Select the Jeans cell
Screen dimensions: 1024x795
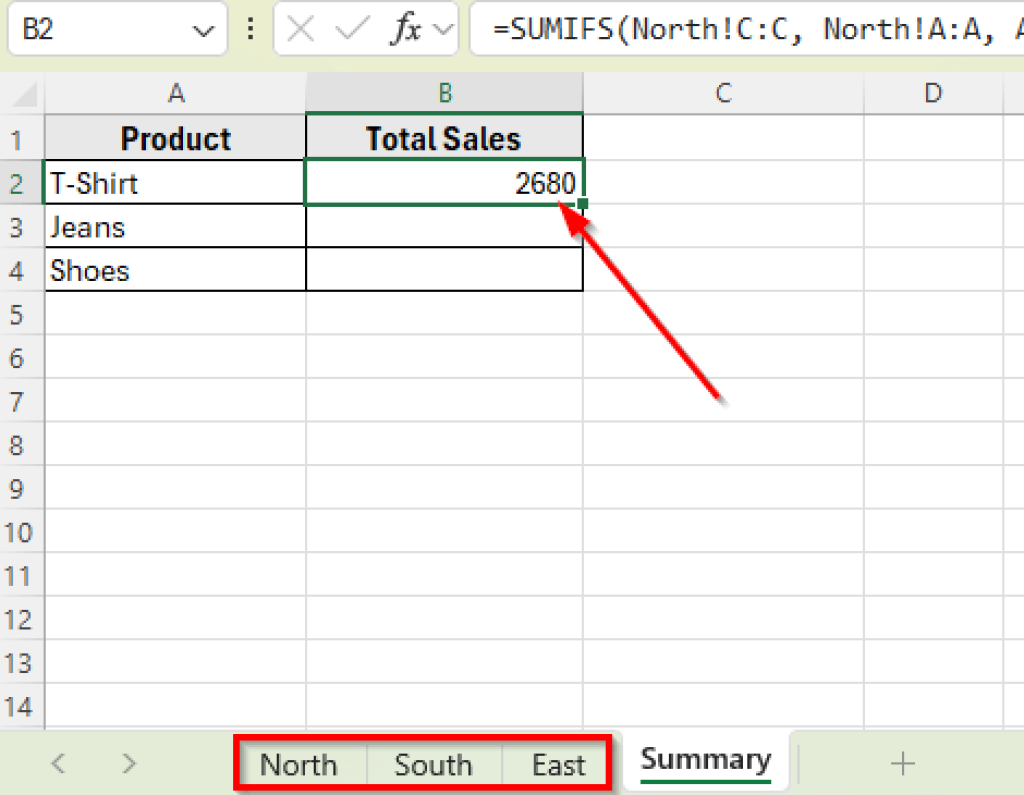(x=175, y=227)
